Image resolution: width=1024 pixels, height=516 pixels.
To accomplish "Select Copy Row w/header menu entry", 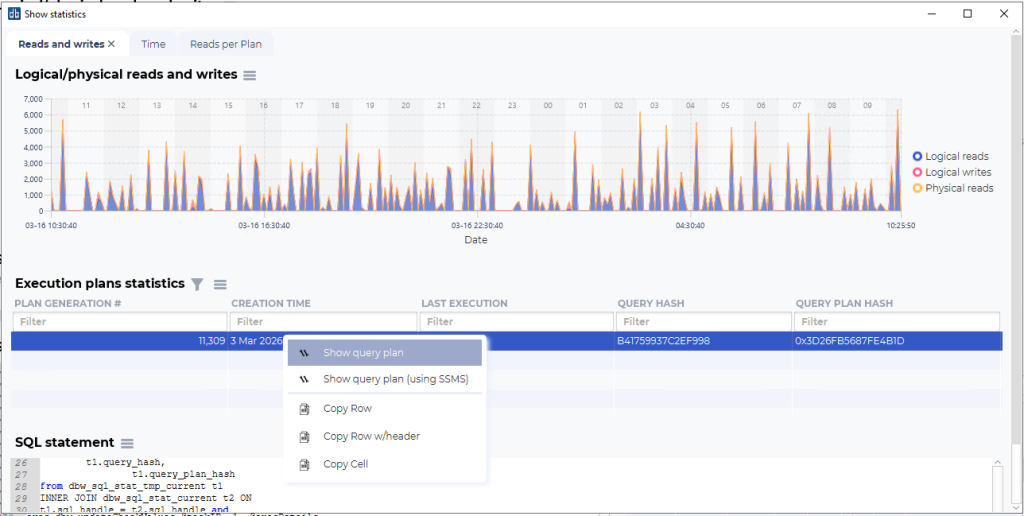I will point(385,436).
